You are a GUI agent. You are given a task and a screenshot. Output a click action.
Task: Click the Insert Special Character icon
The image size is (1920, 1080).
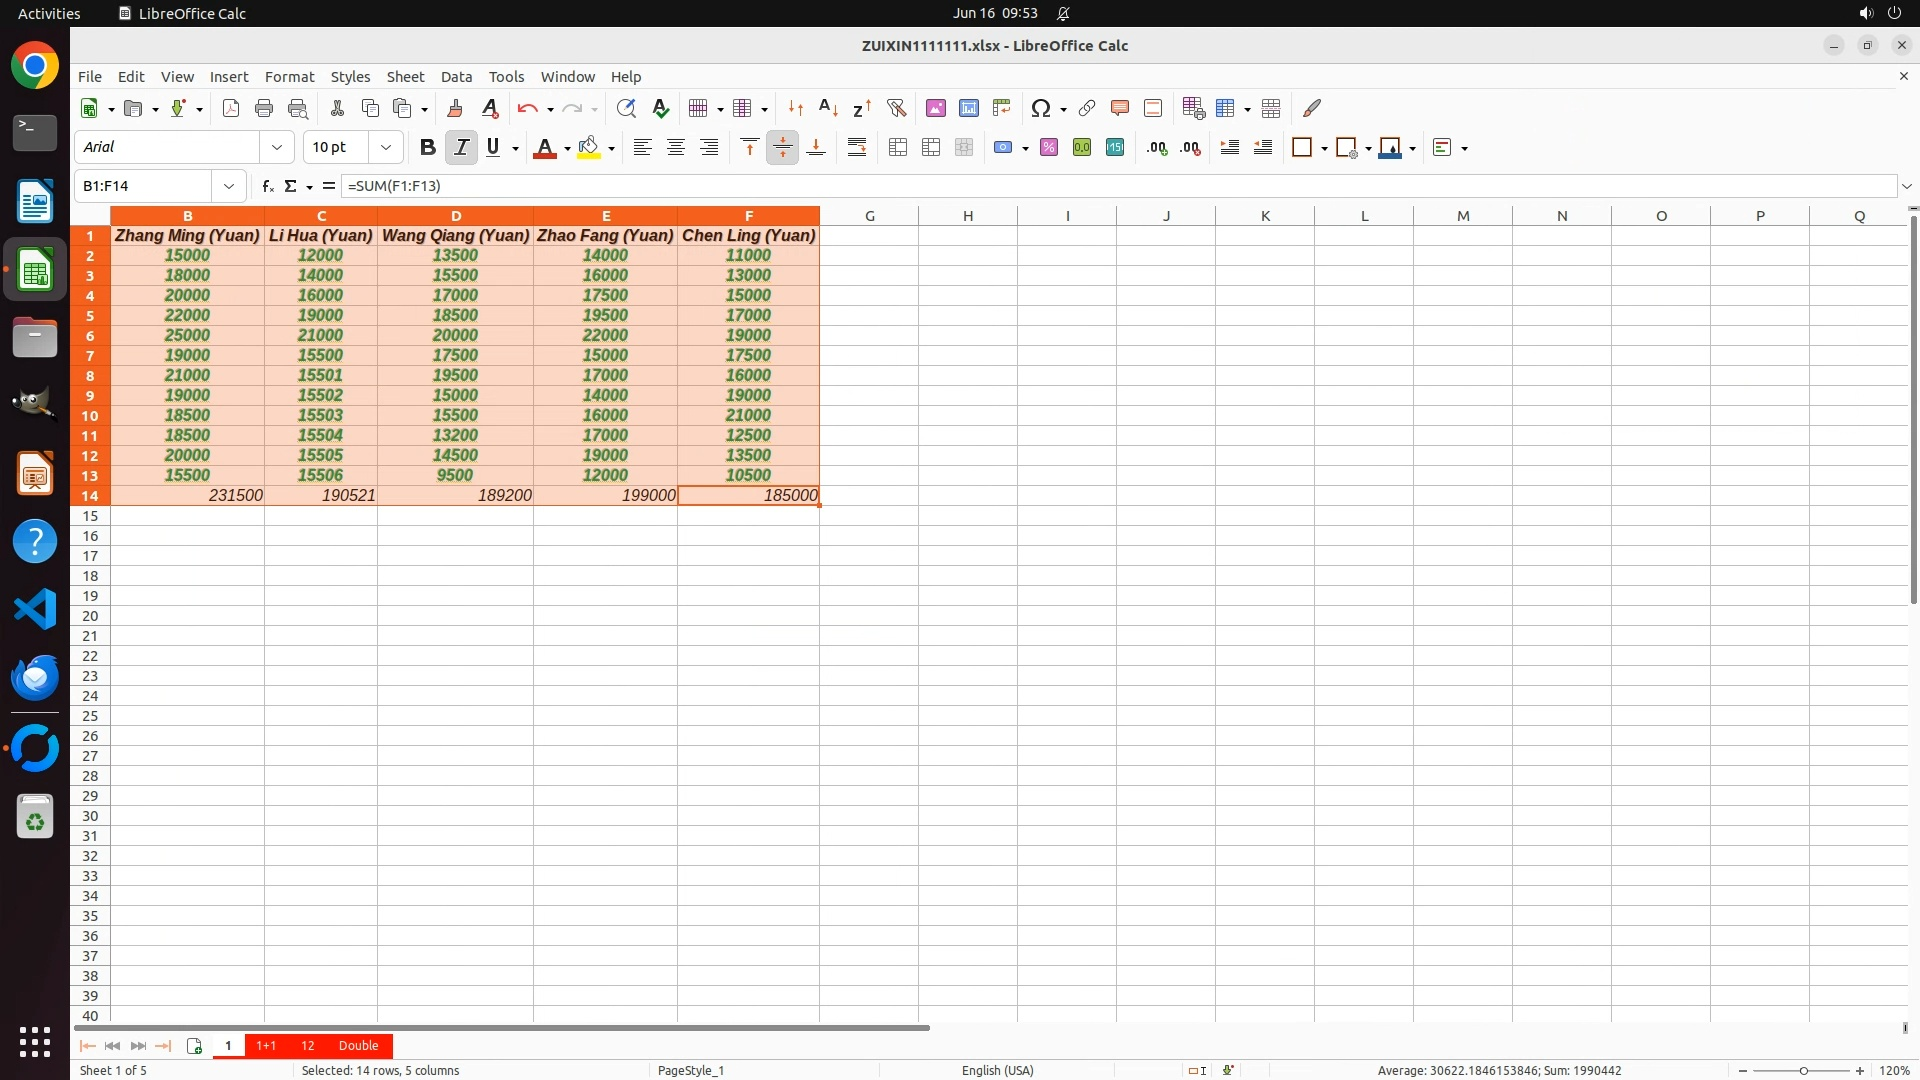pos(1040,108)
